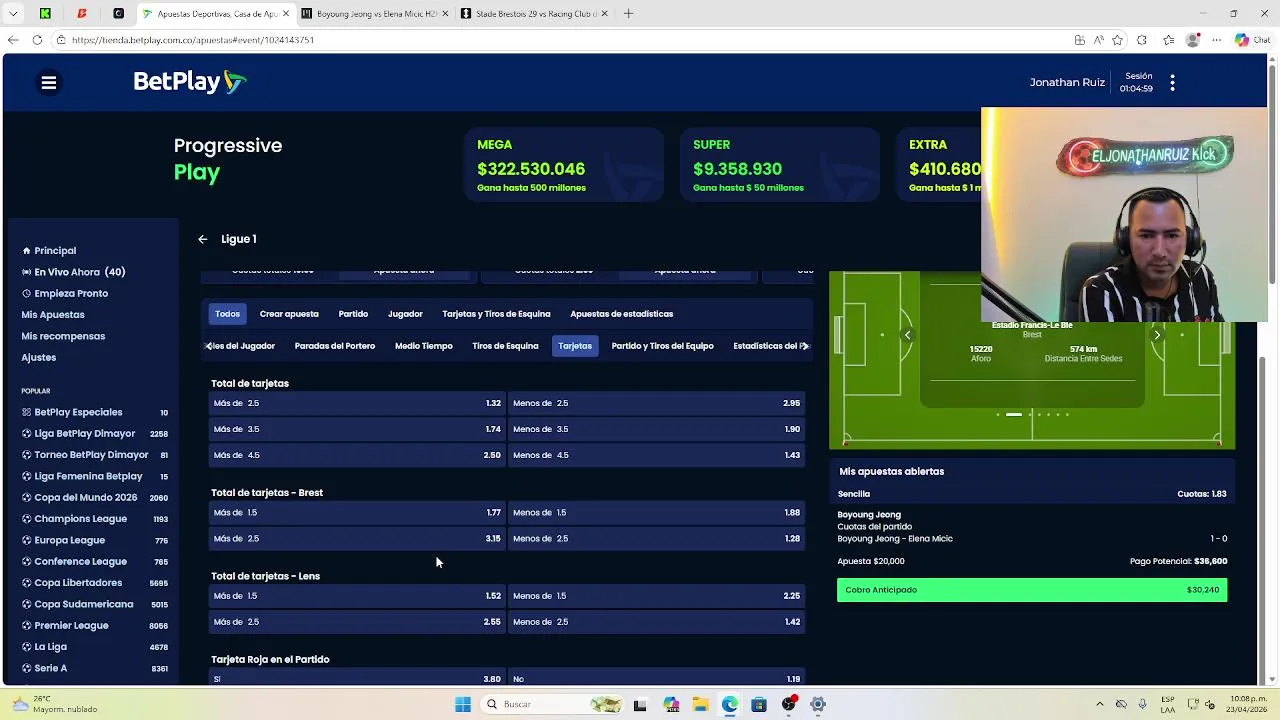Select the Jugador tab
Image resolution: width=1280 pixels, height=720 pixels.
pos(405,314)
